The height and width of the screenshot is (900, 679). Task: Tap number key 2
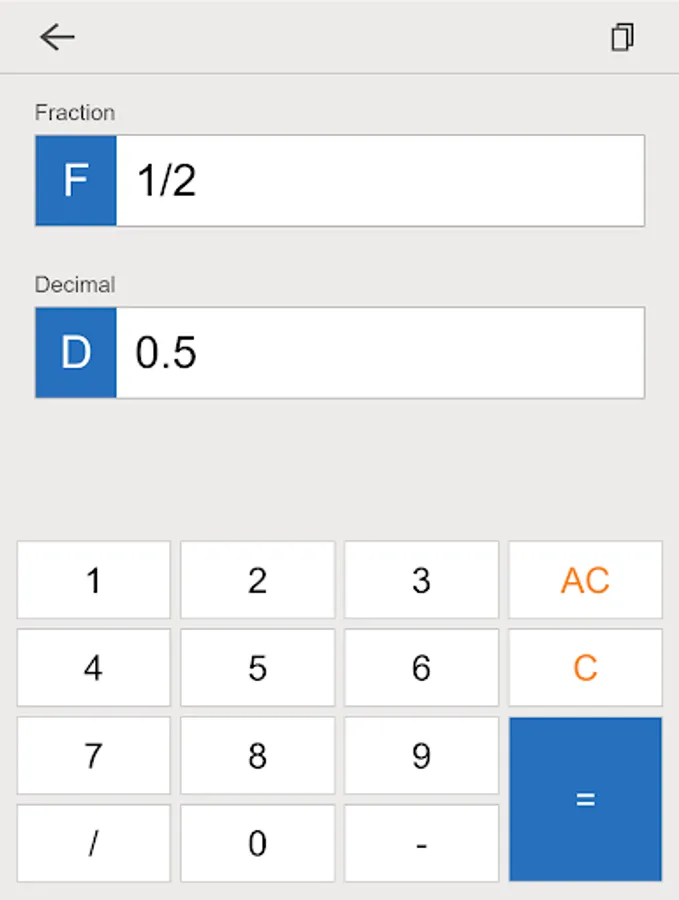(x=257, y=580)
